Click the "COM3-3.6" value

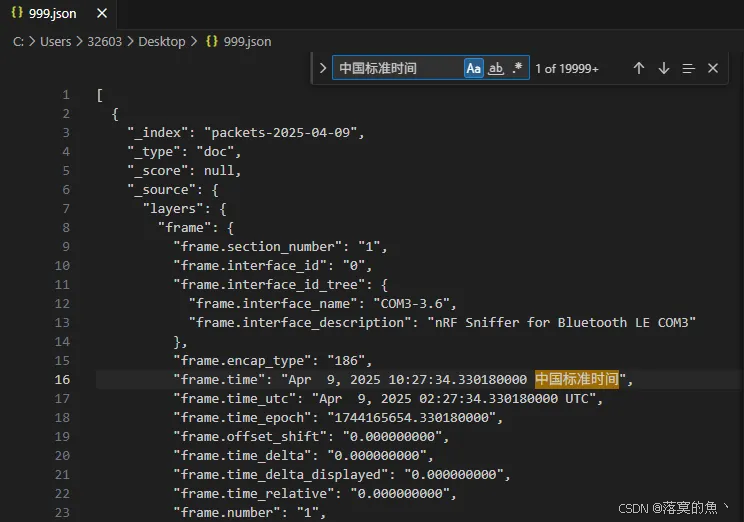pos(411,303)
